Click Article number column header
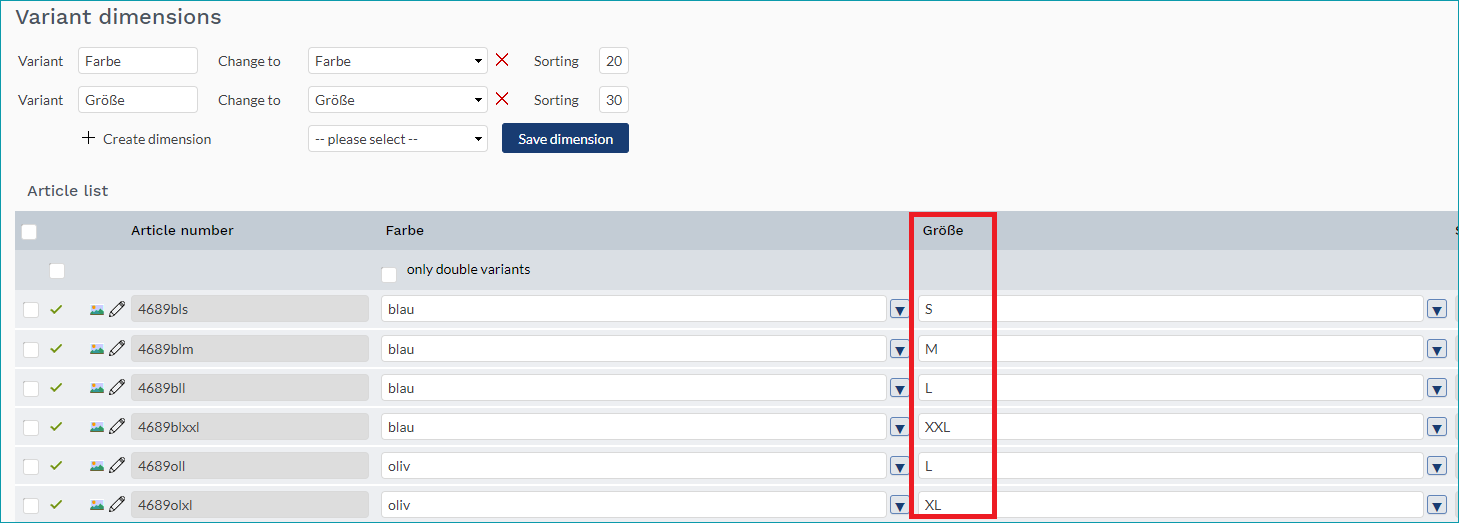The height and width of the screenshot is (523, 1459). (182, 230)
